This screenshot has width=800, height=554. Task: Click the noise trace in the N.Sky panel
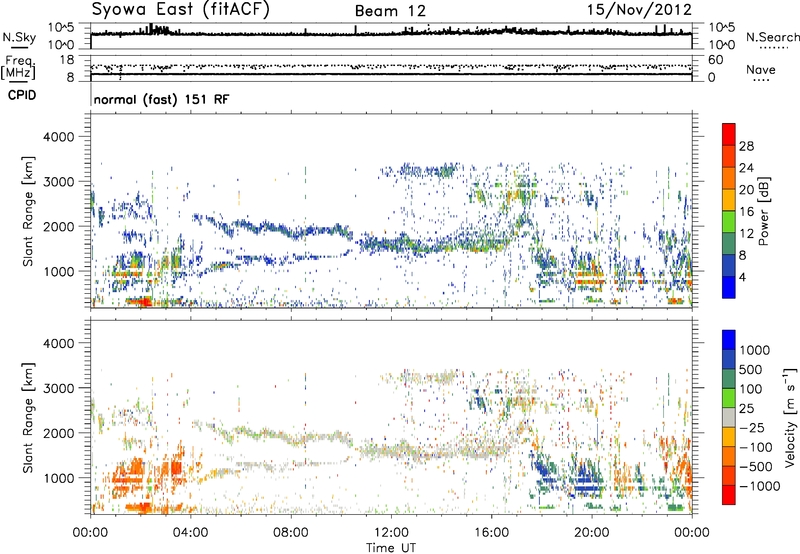click(391, 33)
